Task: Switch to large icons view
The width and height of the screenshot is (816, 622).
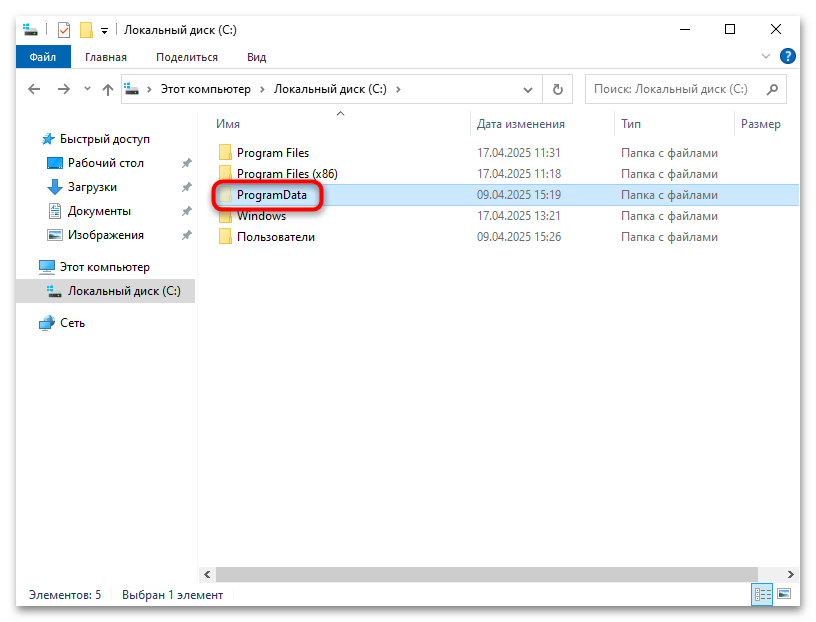Action: click(784, 594)
